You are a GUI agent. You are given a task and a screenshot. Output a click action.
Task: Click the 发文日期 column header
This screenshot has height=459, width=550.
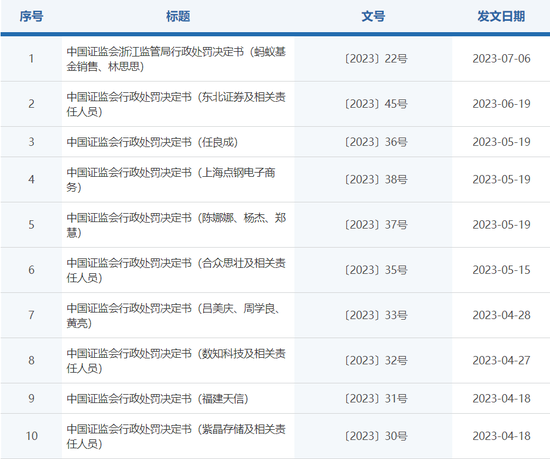tap(501, 16)
